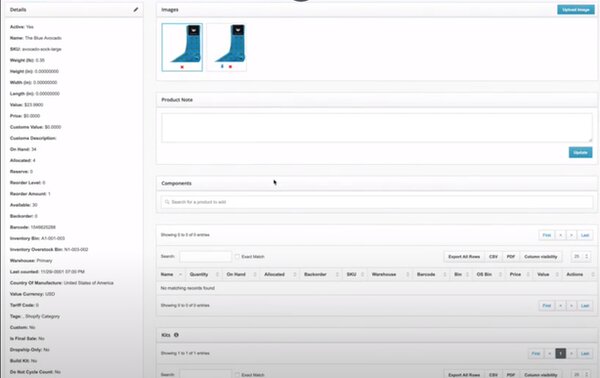Export Components table as CSV

click(x=493, y=256)
